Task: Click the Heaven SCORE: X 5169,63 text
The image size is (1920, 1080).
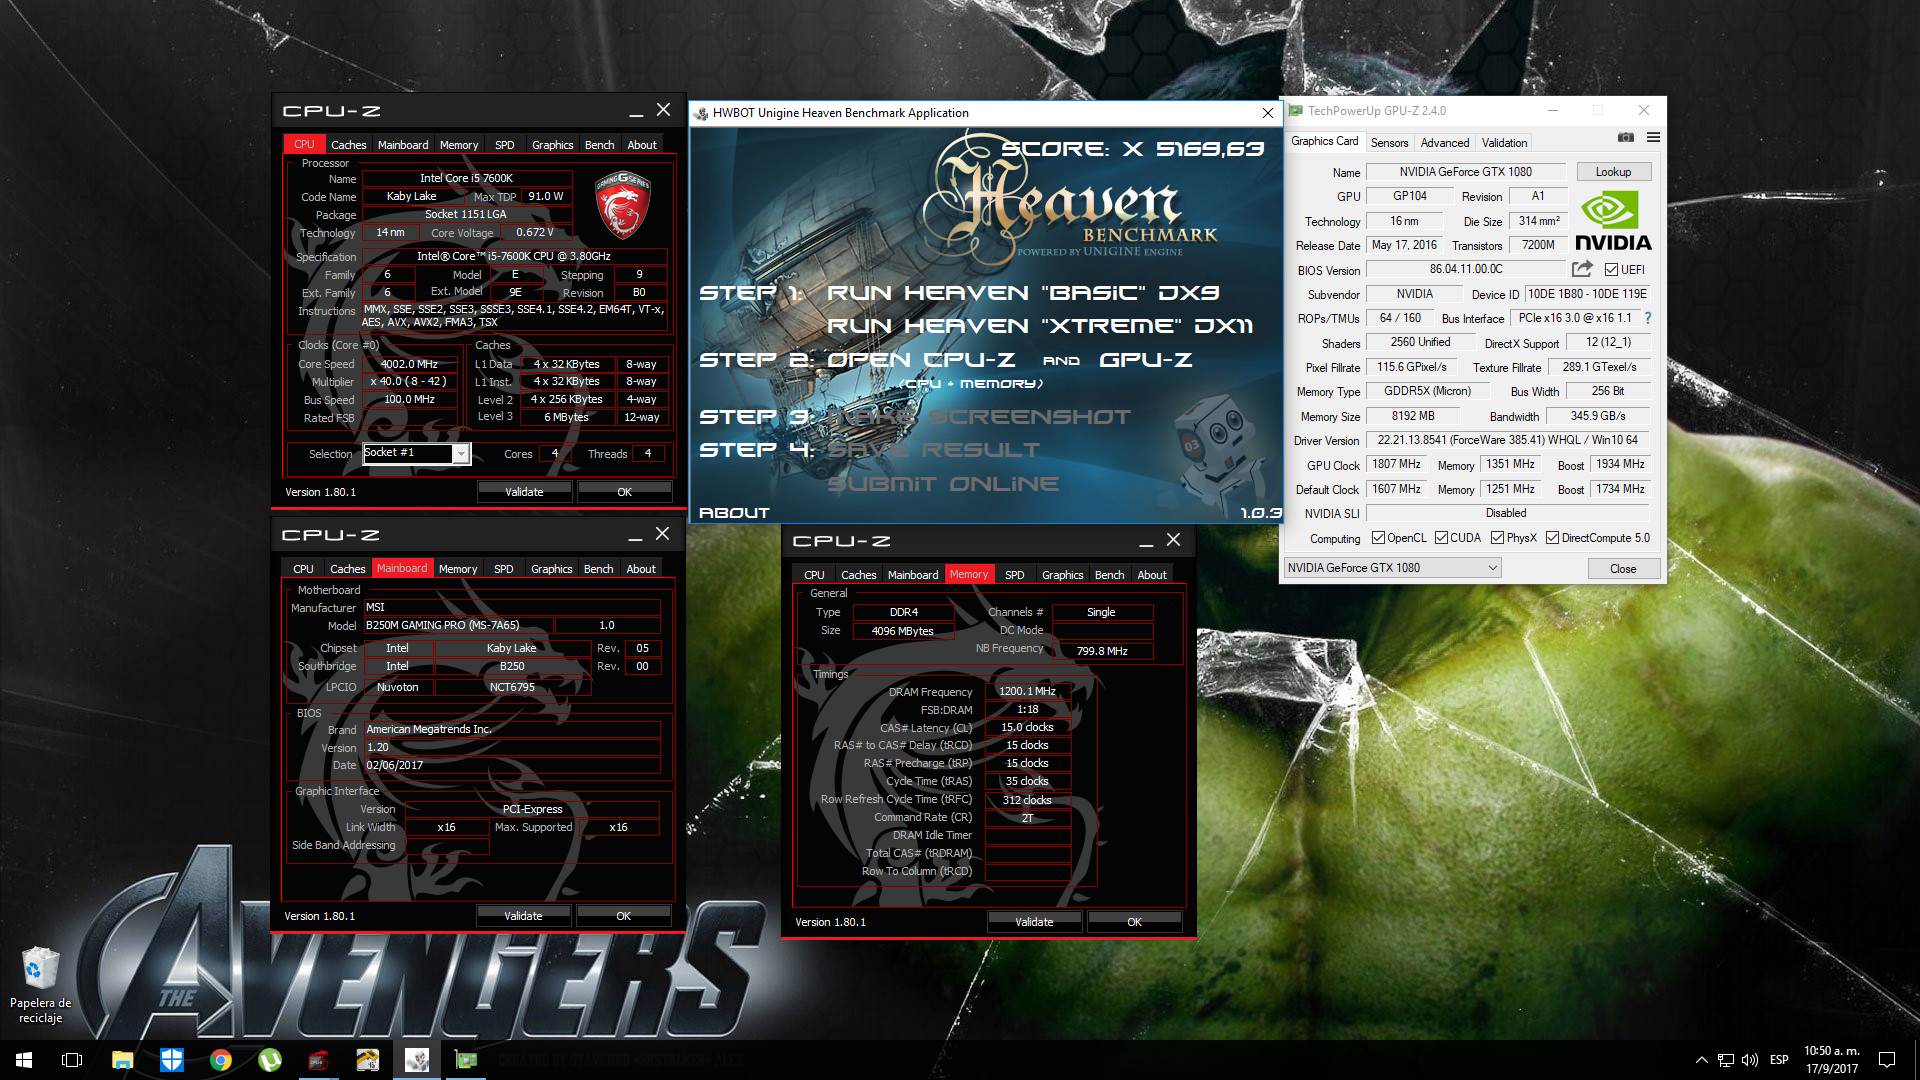Action: [x=1133, y=149]
